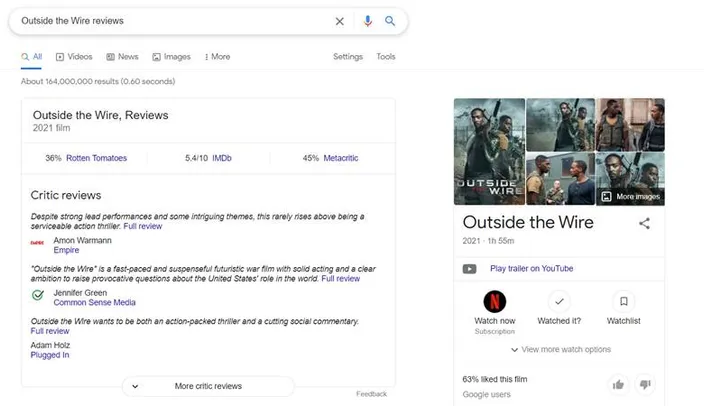The height and width of the screenshot is (406, 704).
Task: Start voice search with the microphone icon
Action: coord(368,21)
